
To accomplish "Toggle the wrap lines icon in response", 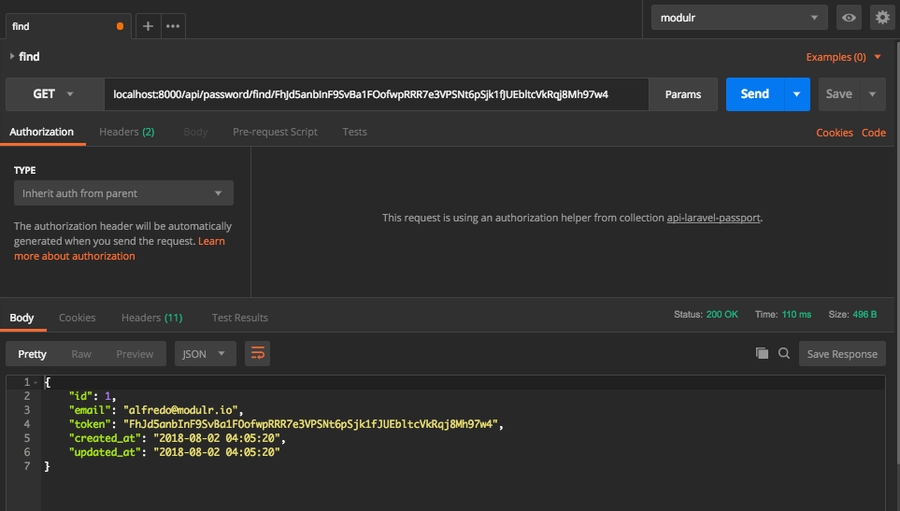I will click(x=258, y=353).
